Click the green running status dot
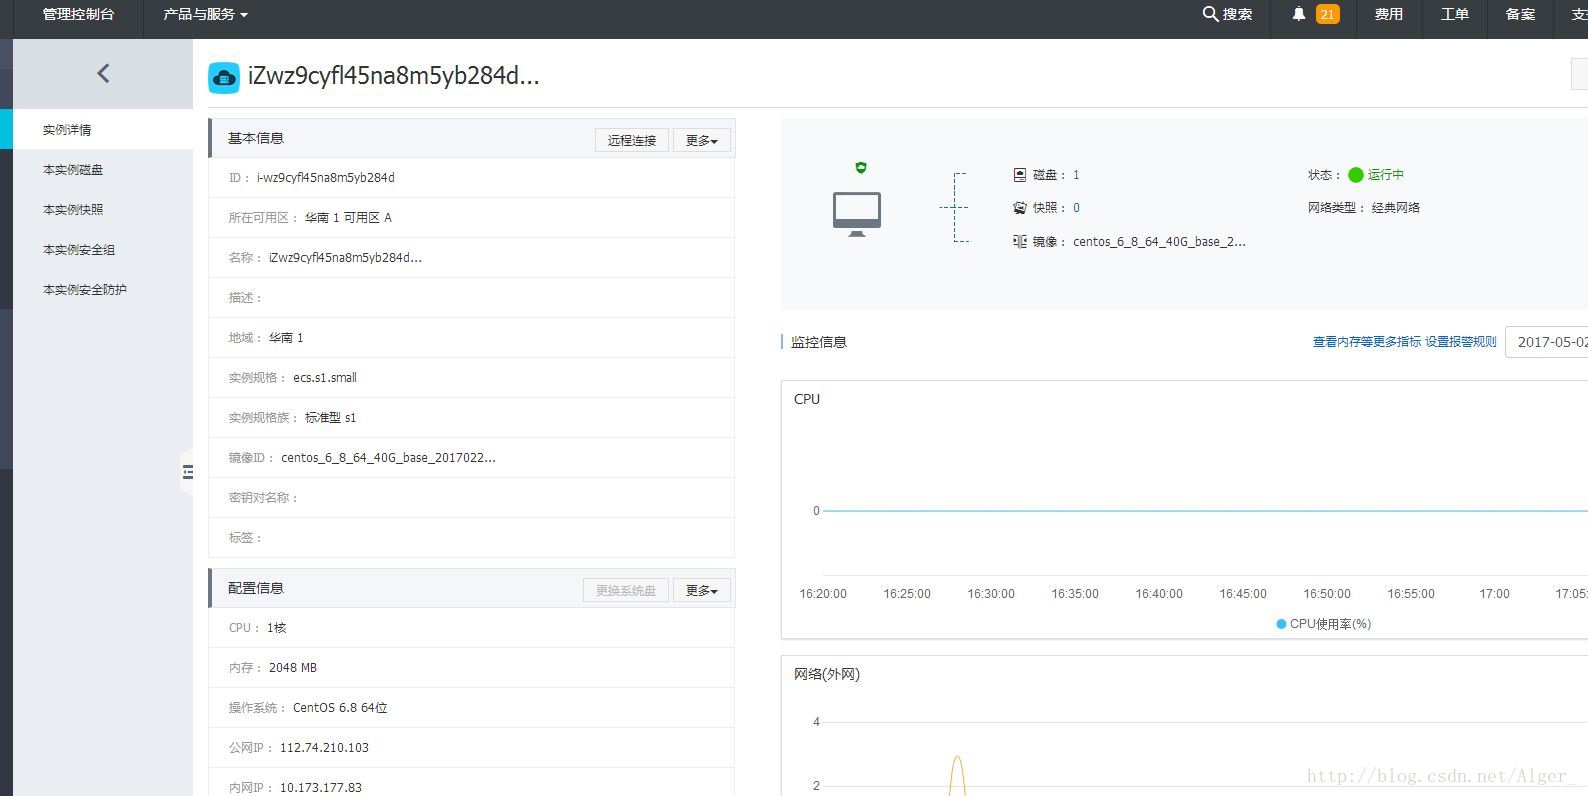The height and width of the screenshot is (796, 1588). [1356, 175]
